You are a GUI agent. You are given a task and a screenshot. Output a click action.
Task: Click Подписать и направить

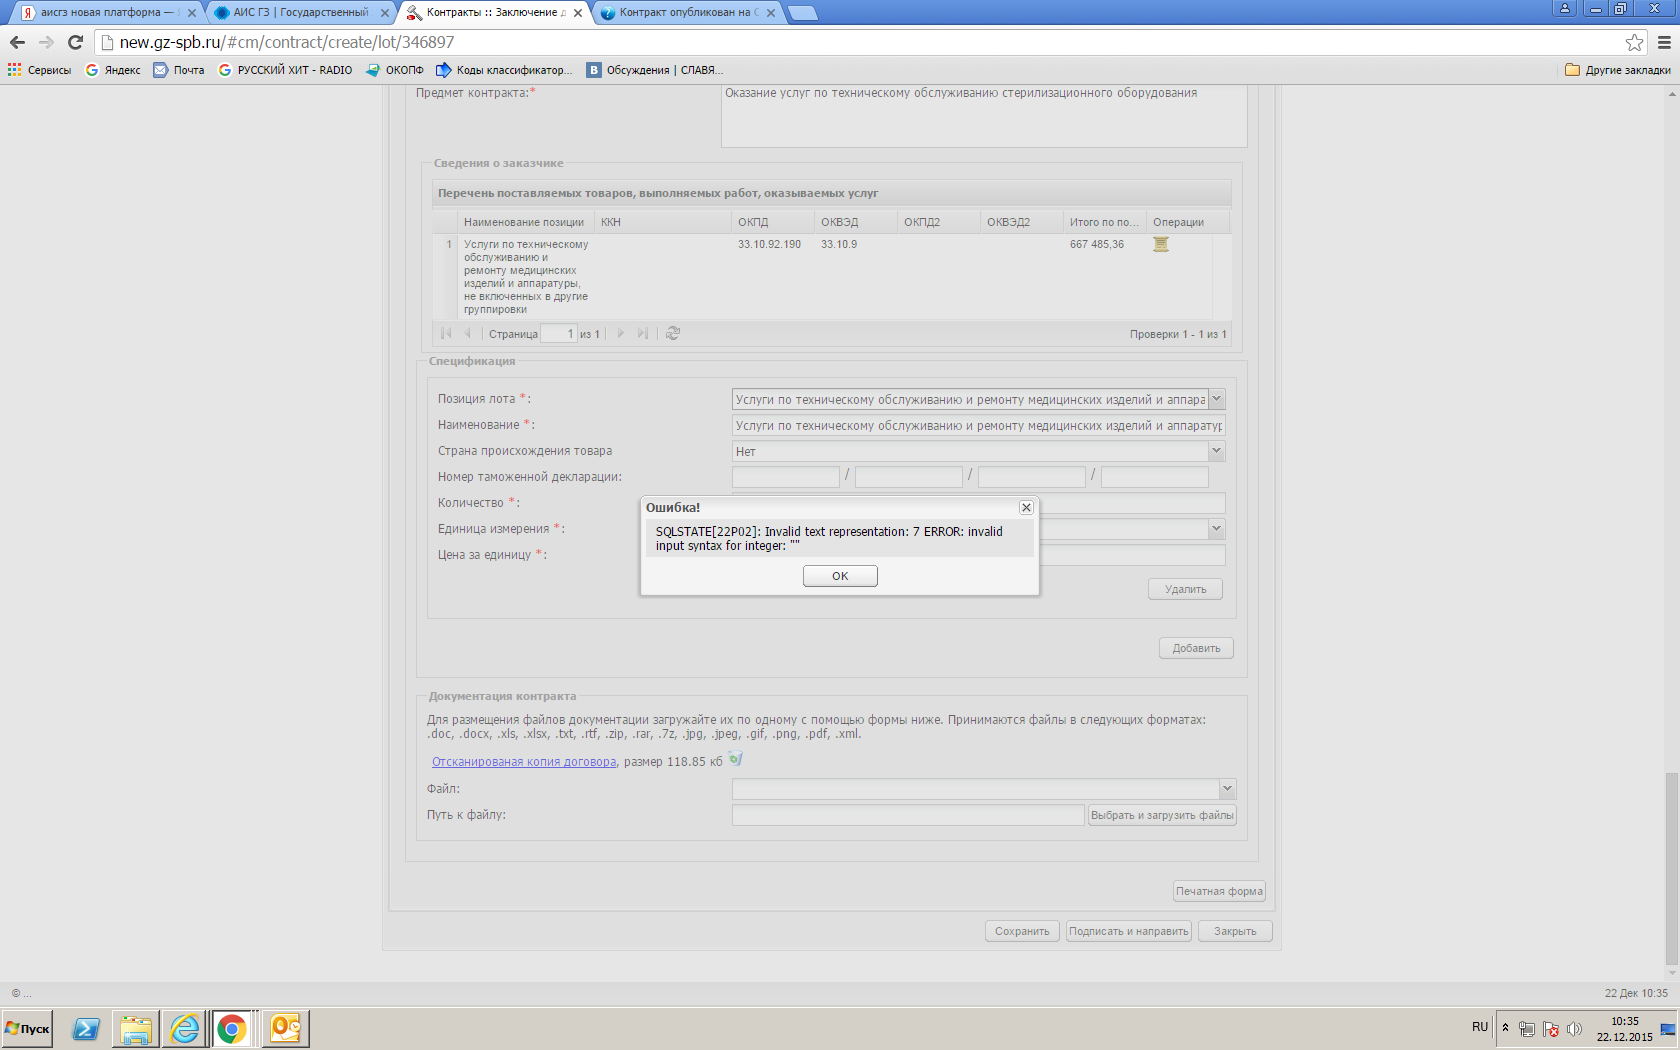[1129, 931]
